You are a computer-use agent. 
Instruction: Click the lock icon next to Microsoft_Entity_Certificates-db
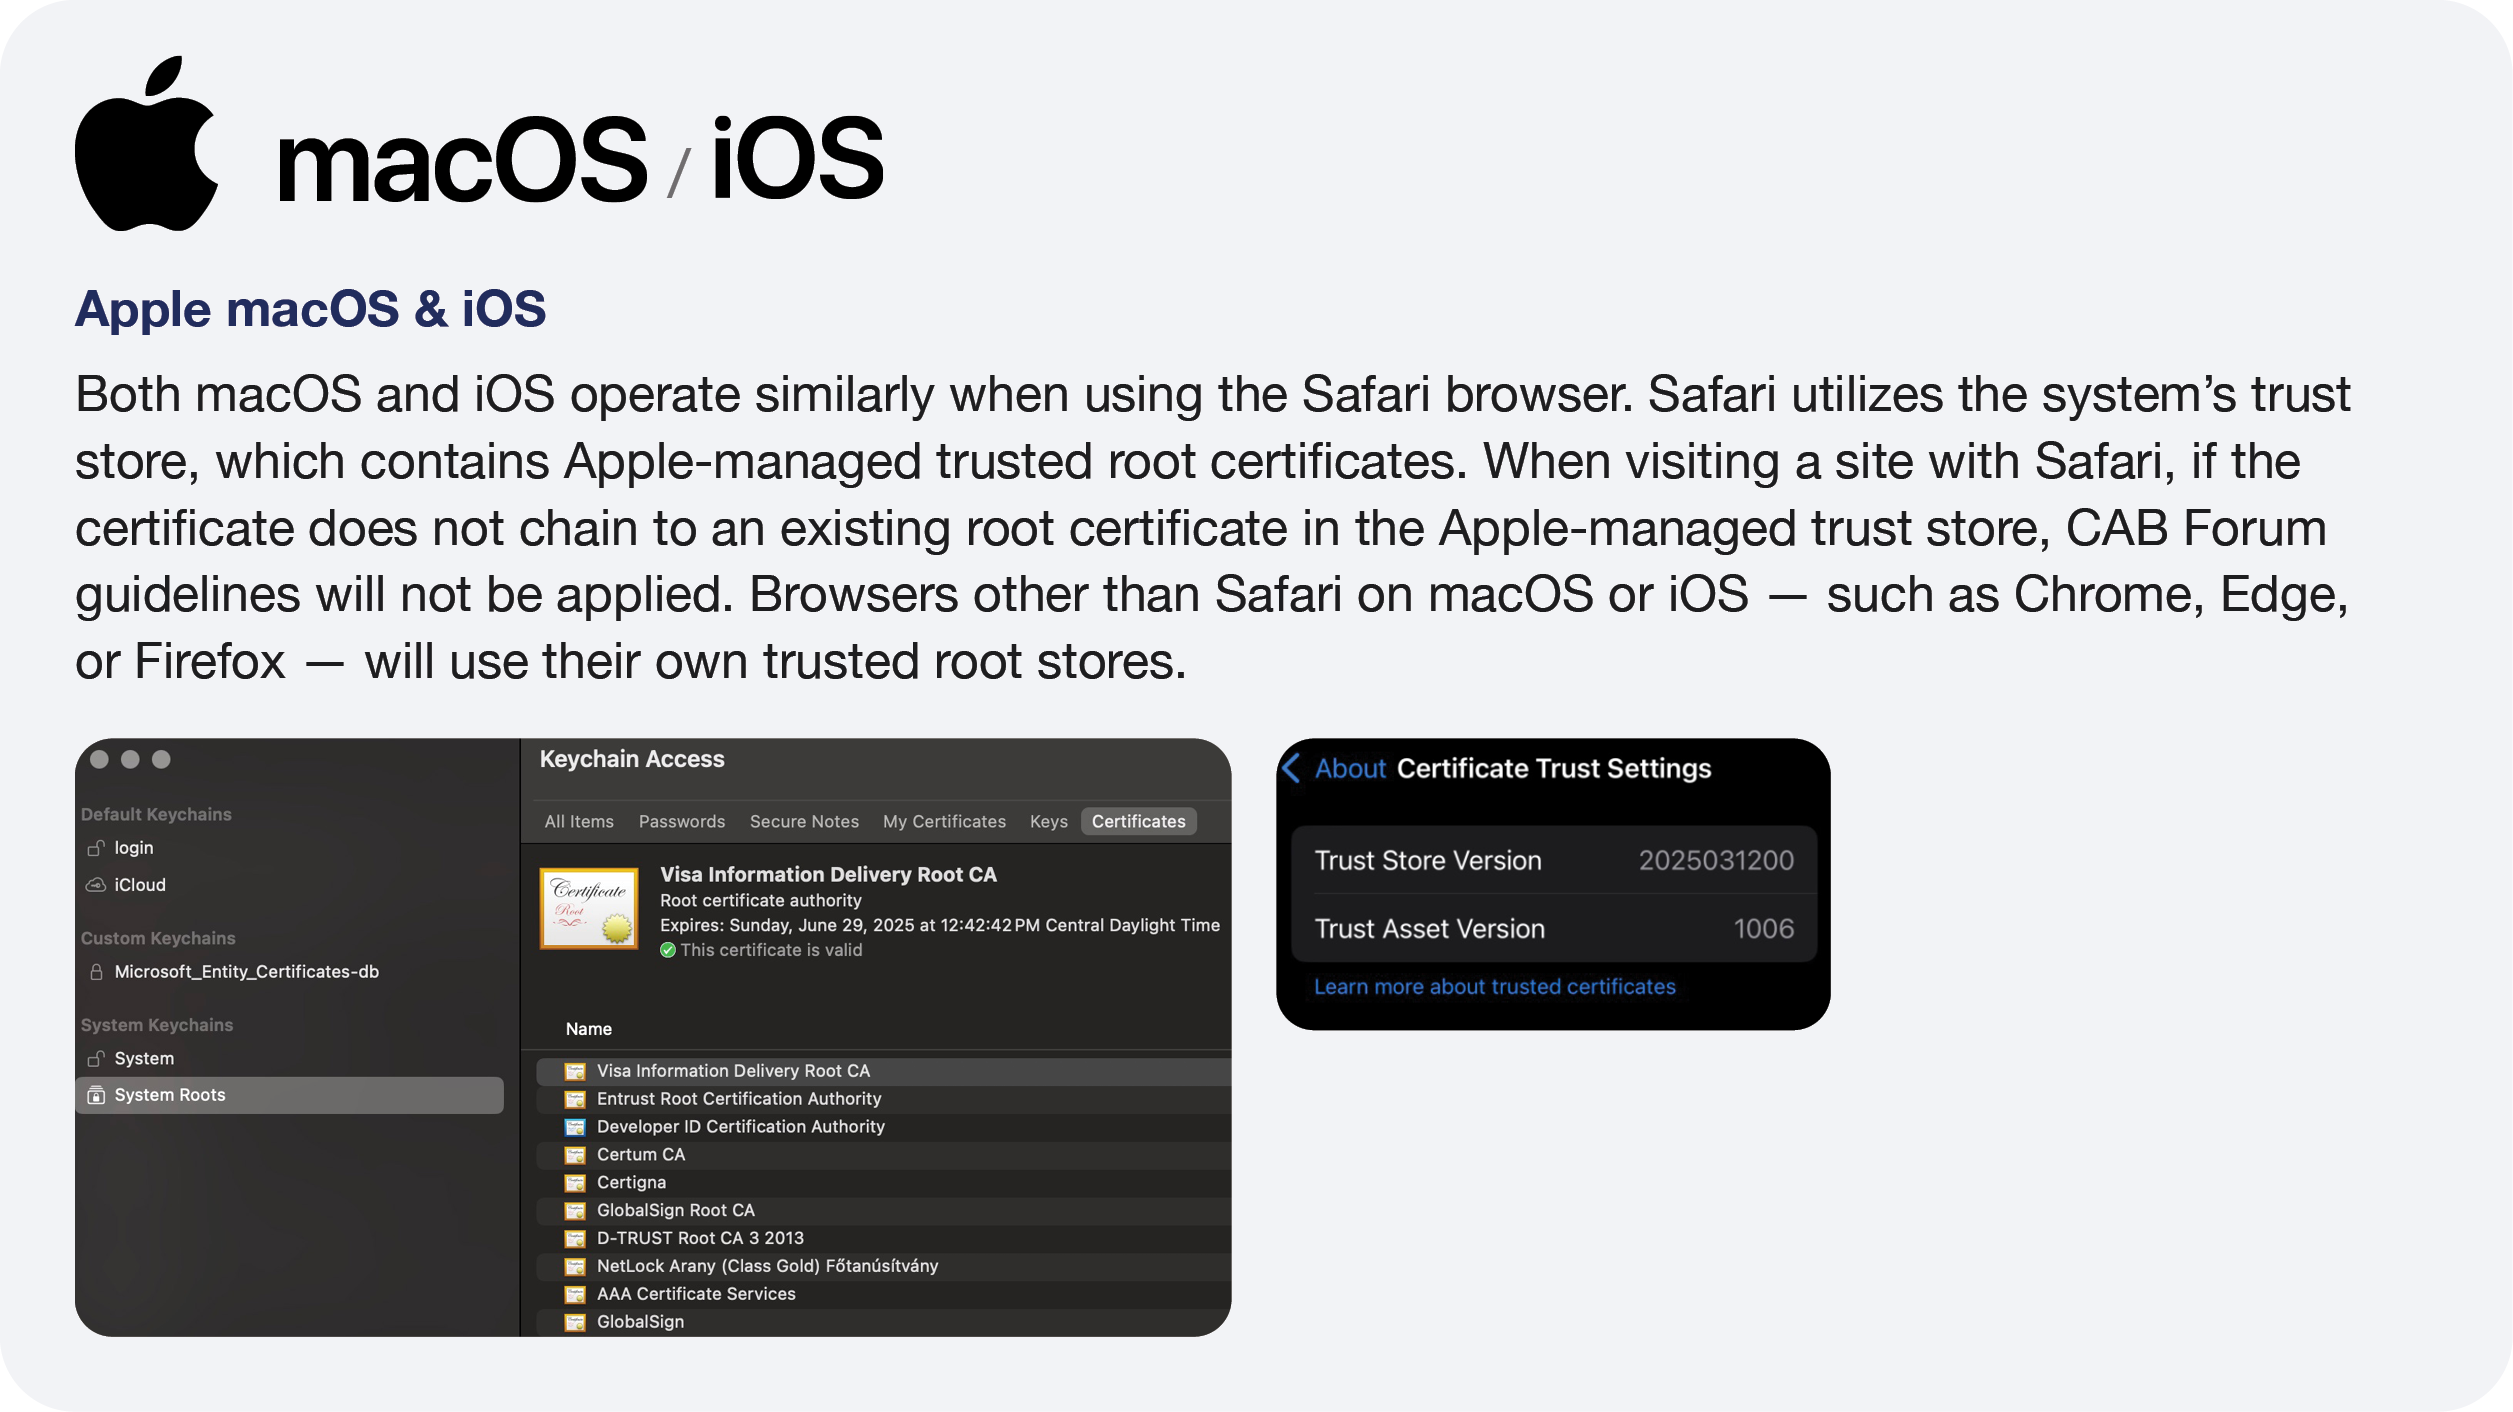(96, 972)
